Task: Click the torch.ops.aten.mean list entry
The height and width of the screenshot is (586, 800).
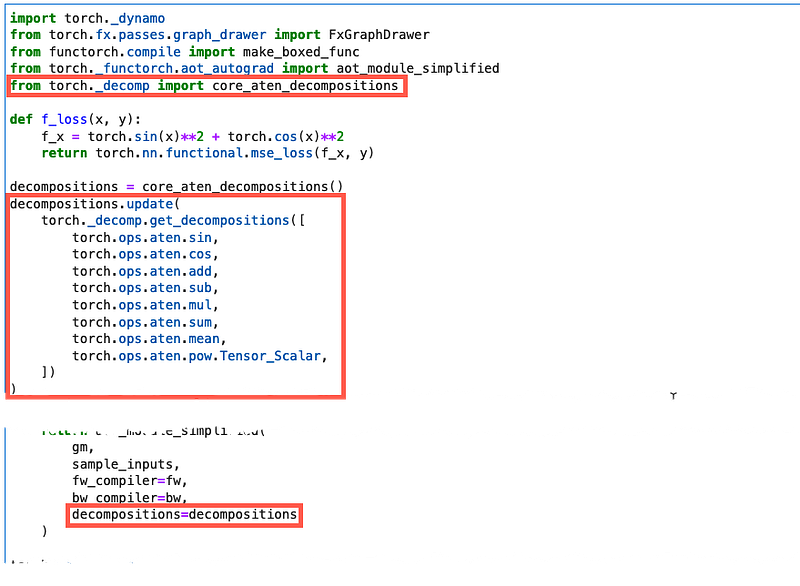Action: click(x=148, y=340)
